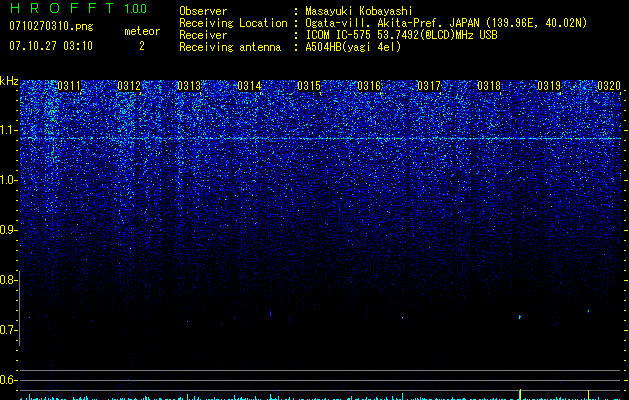Click the Receiving antenna label
The height and width of the screenshot is (400, 629).
[230, 47]
